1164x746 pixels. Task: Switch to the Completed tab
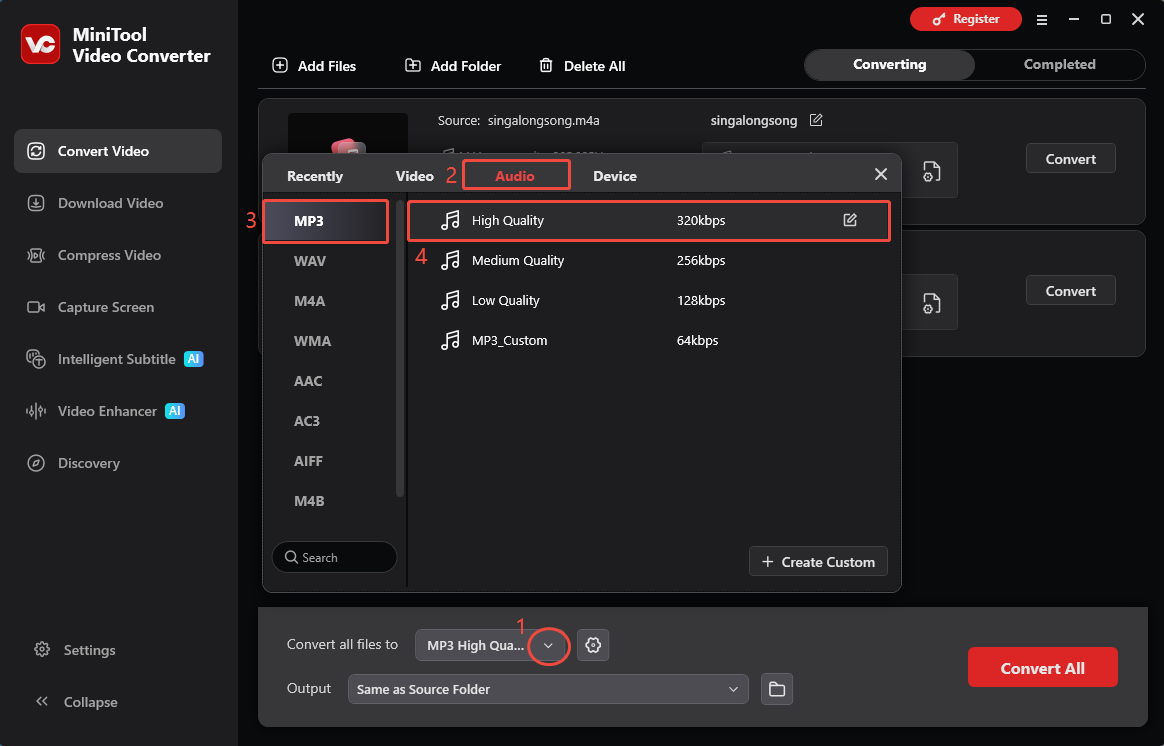point(1059,65)
